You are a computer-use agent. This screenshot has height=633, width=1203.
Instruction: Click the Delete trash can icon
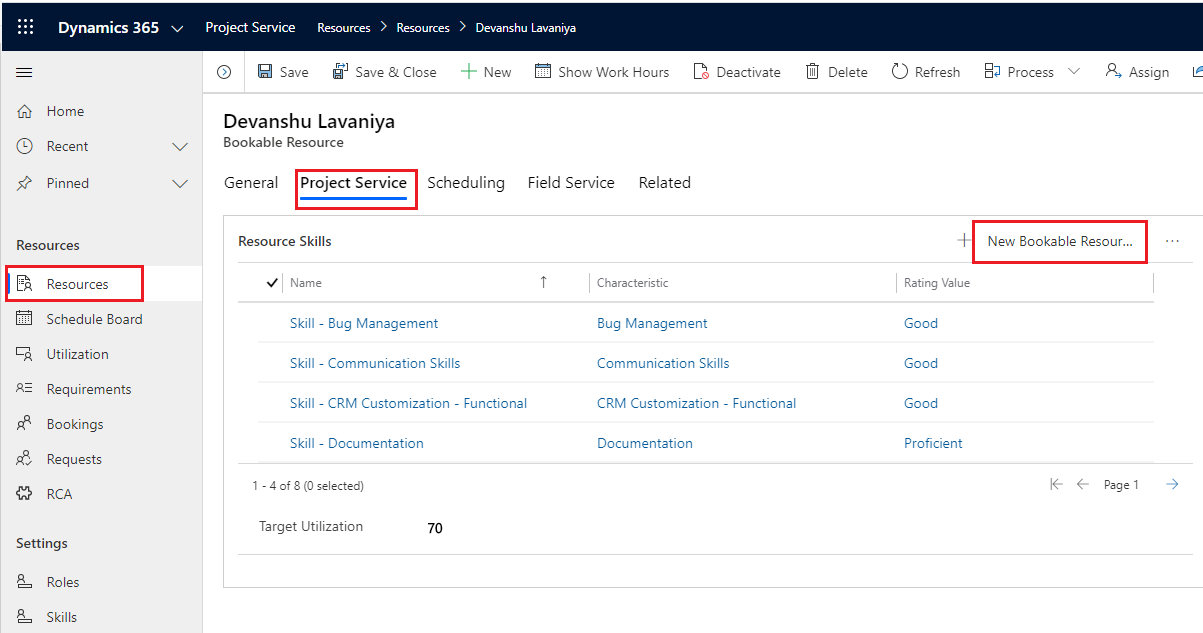(813, 71)
